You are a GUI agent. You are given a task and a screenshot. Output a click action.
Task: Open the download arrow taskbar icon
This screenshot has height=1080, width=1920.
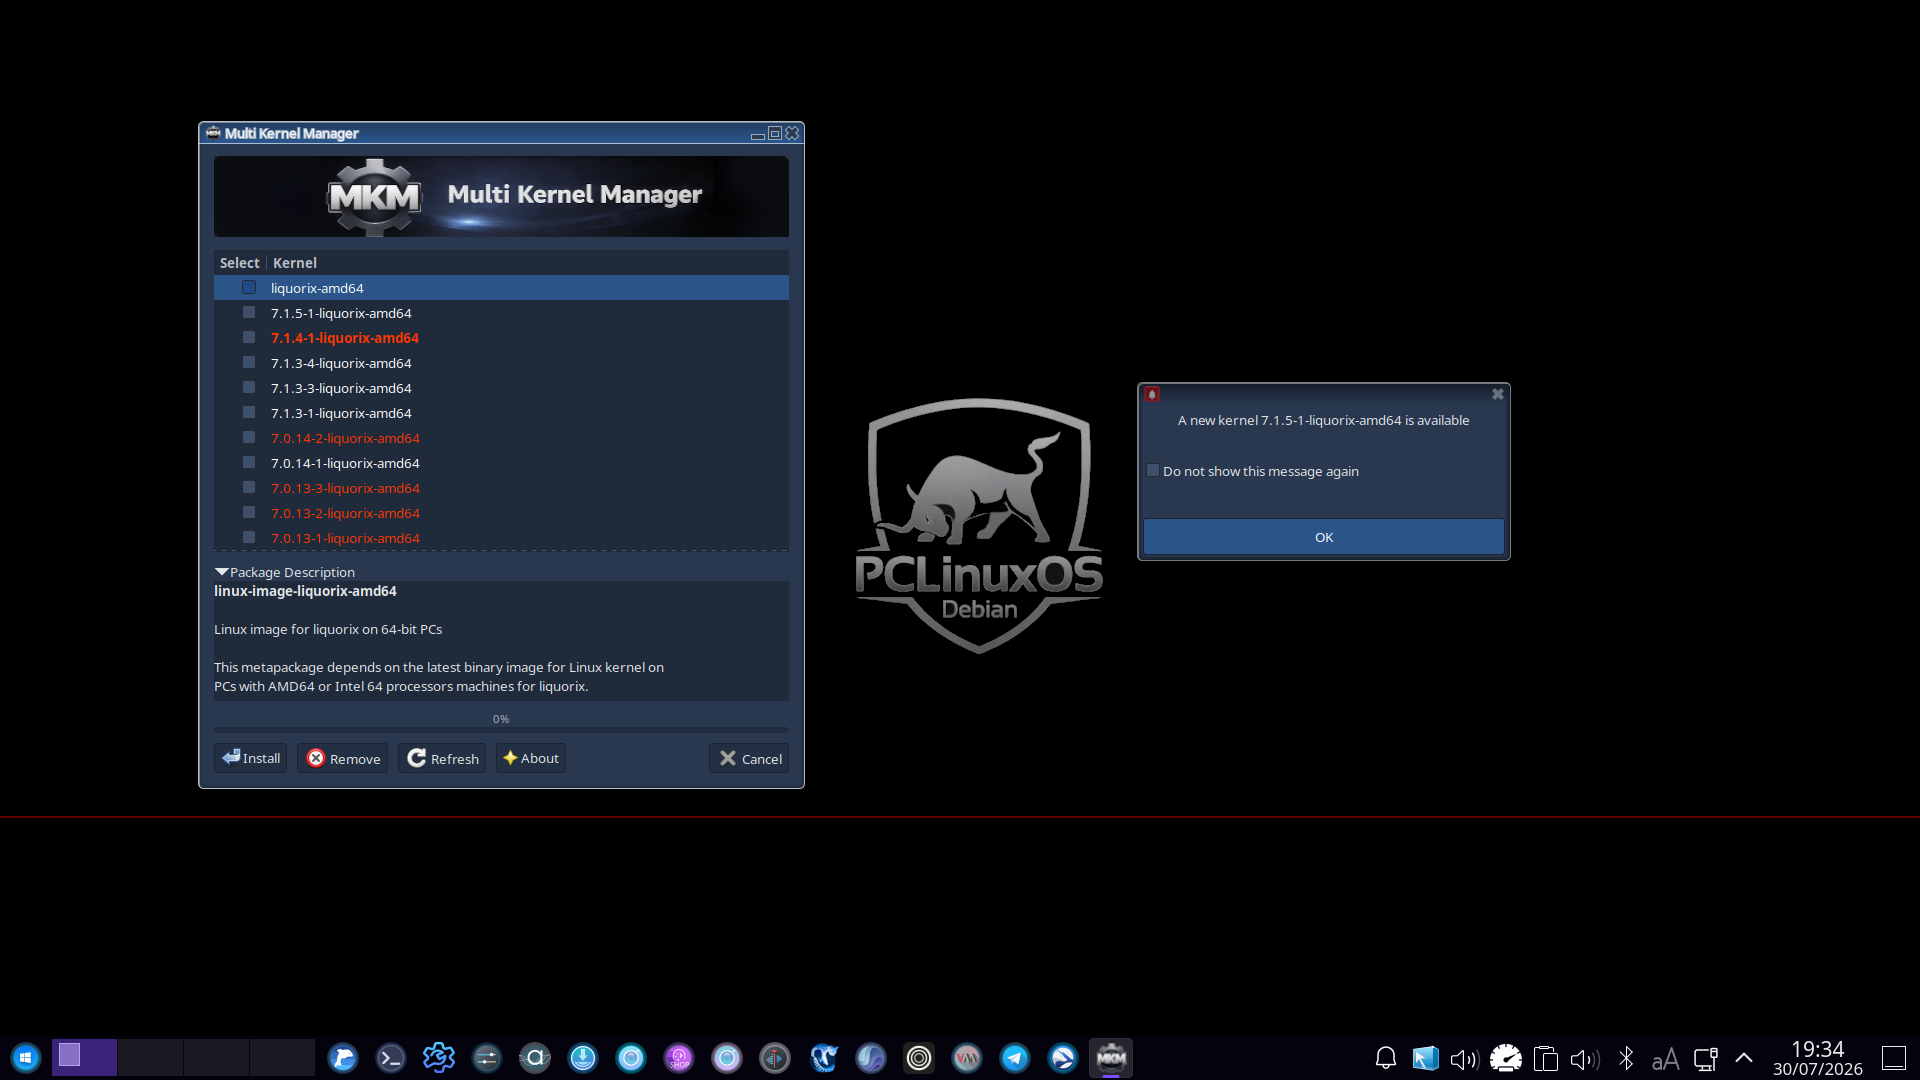pos(583,1058)
